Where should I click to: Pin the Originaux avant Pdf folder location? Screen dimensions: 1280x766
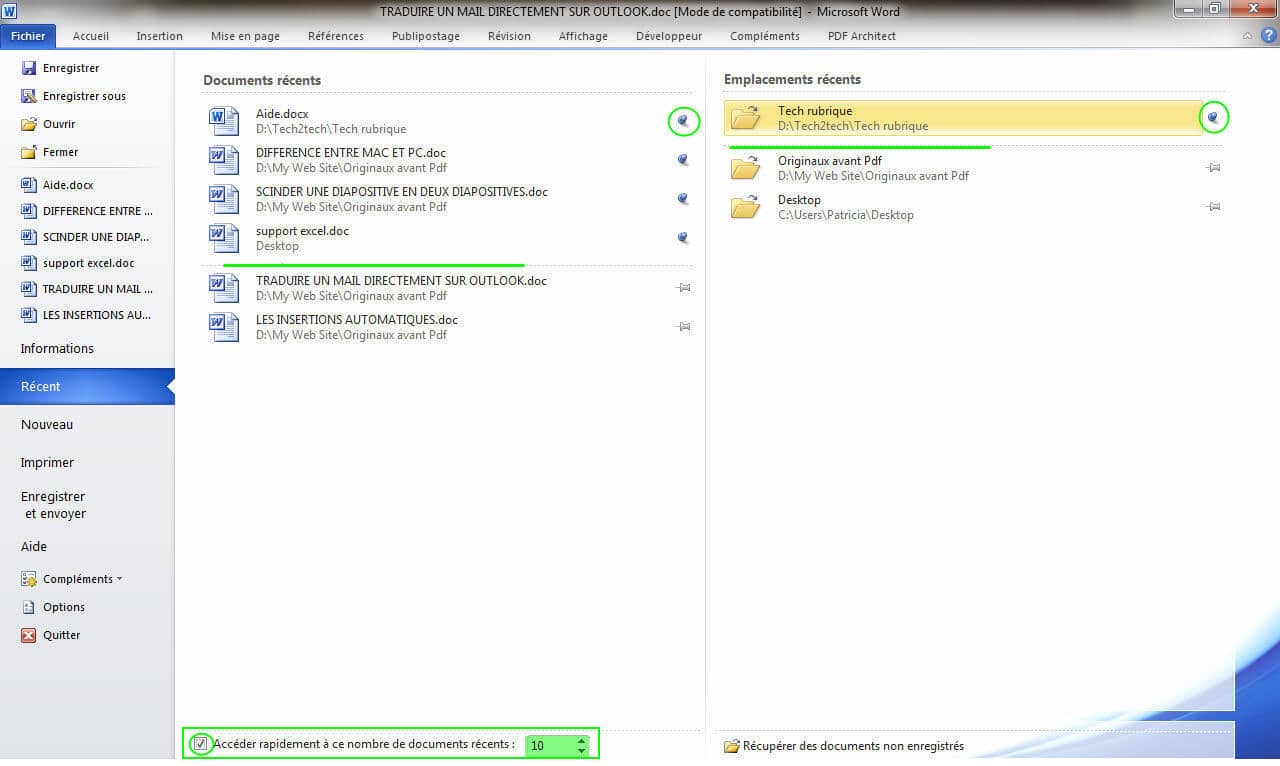coord(1214,168)
